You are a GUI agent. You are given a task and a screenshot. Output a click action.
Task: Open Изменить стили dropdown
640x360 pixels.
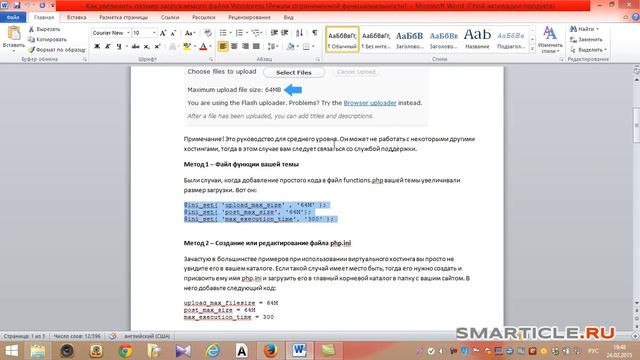[x=550, y=40]
